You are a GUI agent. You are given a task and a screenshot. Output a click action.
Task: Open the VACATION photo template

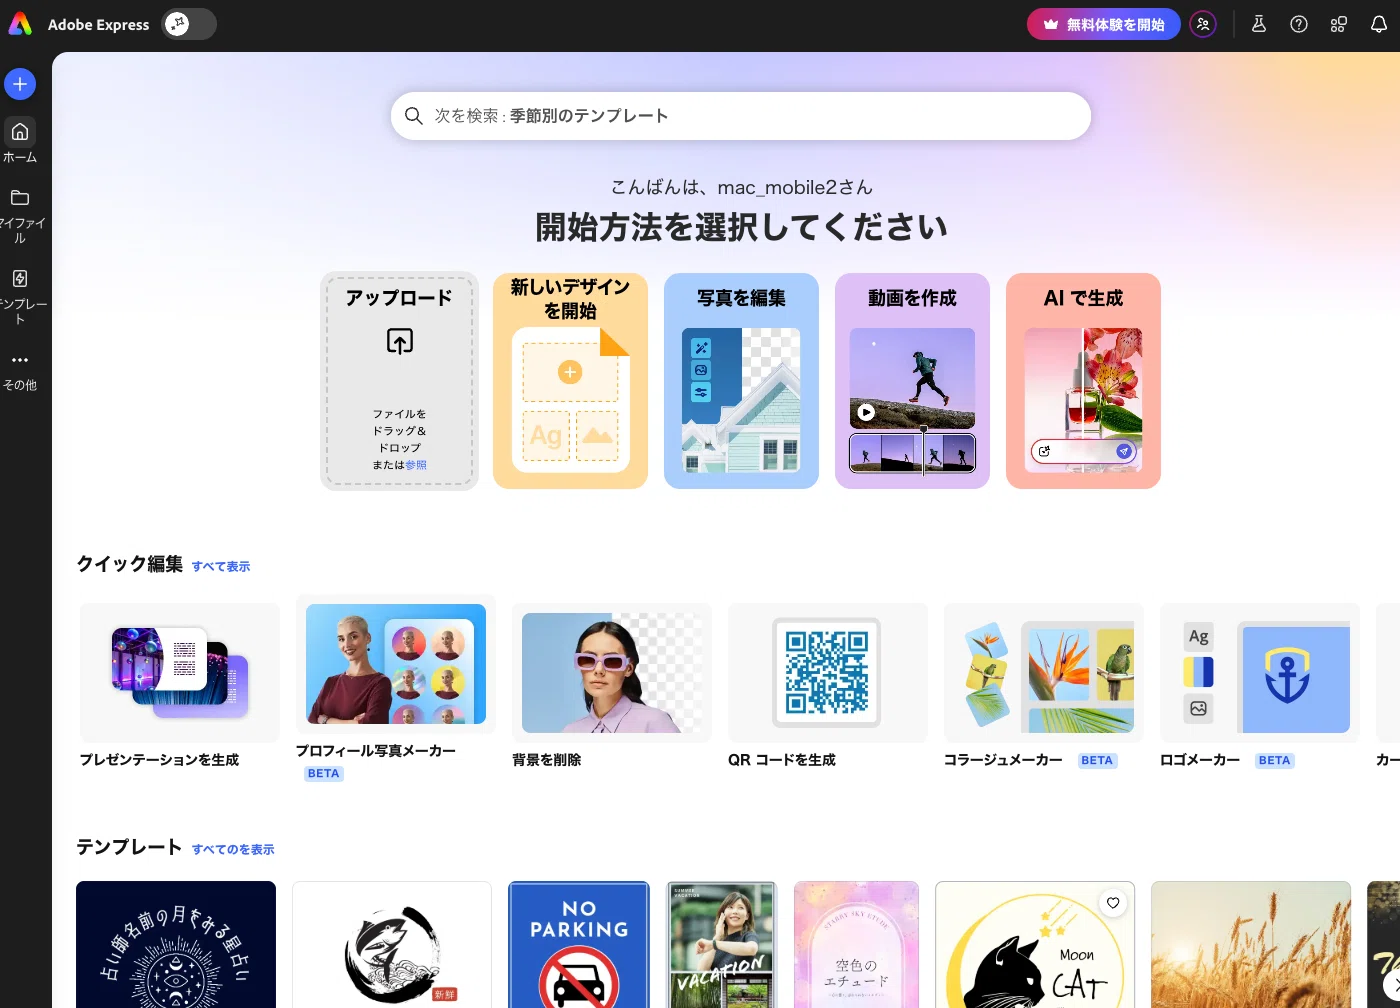click(722, 944)
